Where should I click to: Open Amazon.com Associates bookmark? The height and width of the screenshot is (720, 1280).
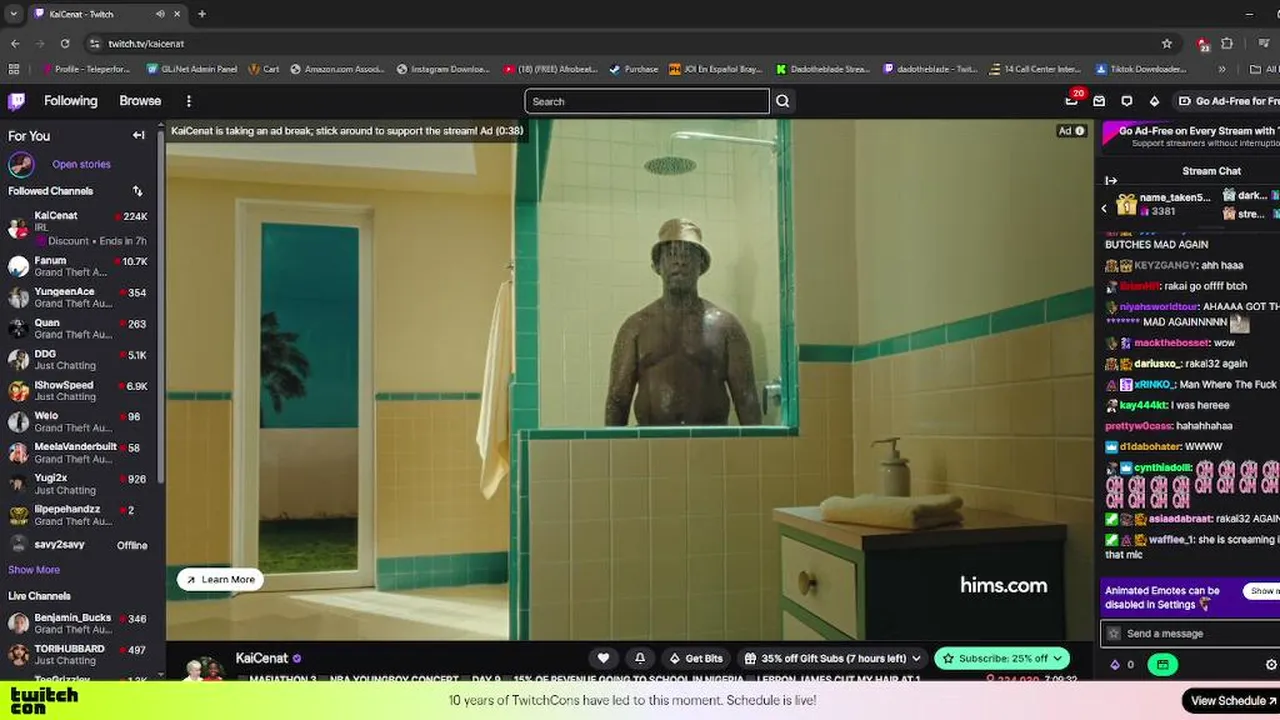coord(339,69)
